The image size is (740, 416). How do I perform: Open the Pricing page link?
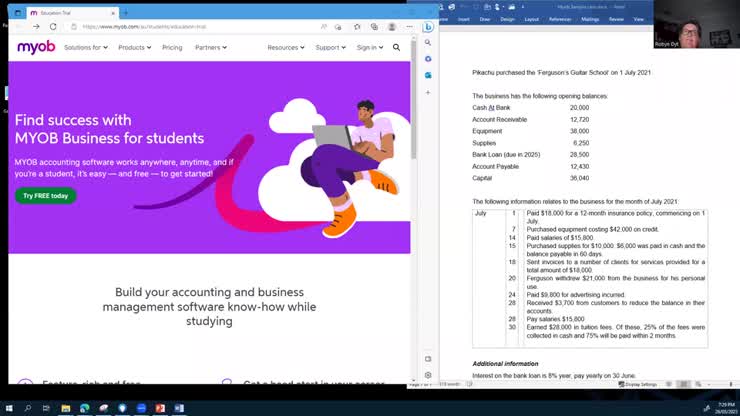(172, 47)
